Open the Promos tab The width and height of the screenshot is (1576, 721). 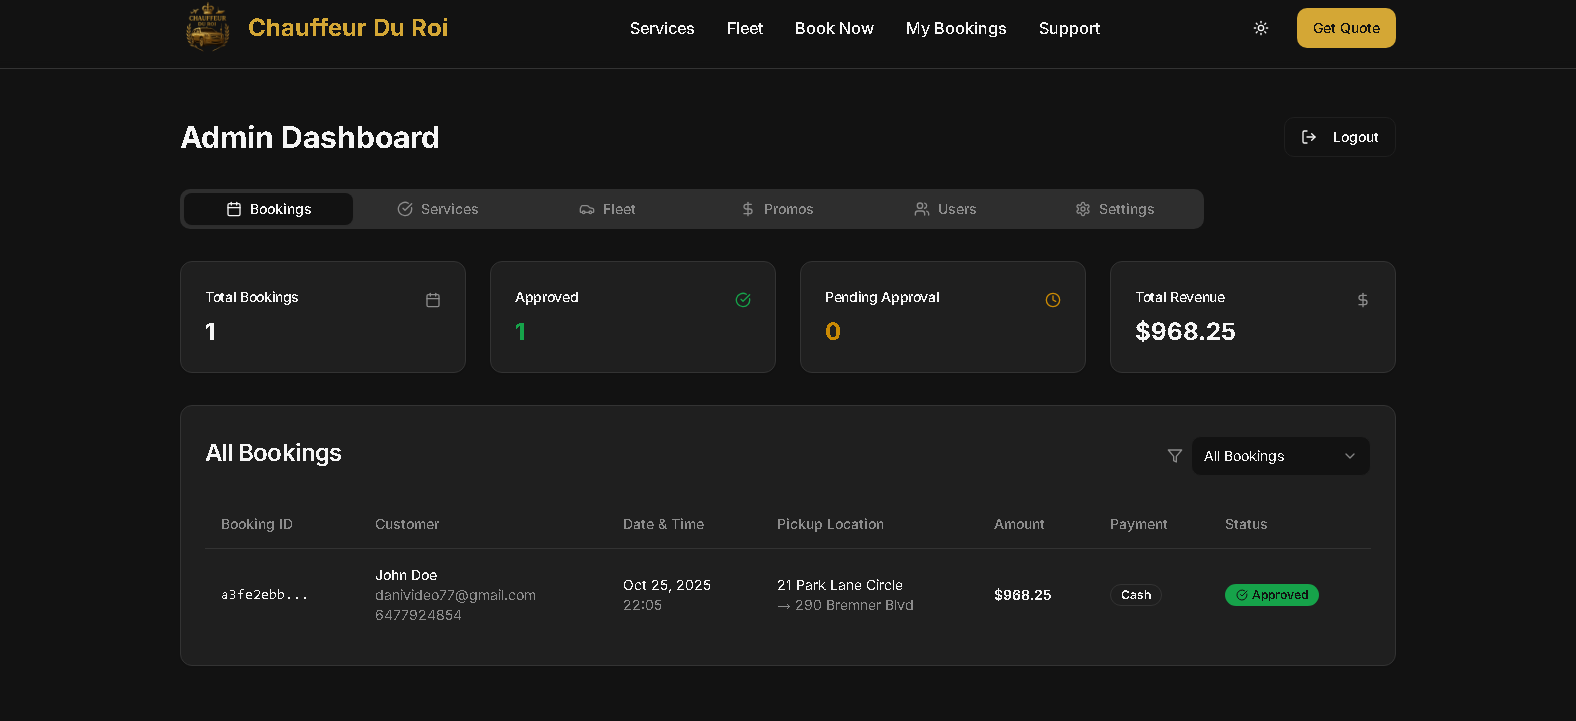[x=777, y=209]
